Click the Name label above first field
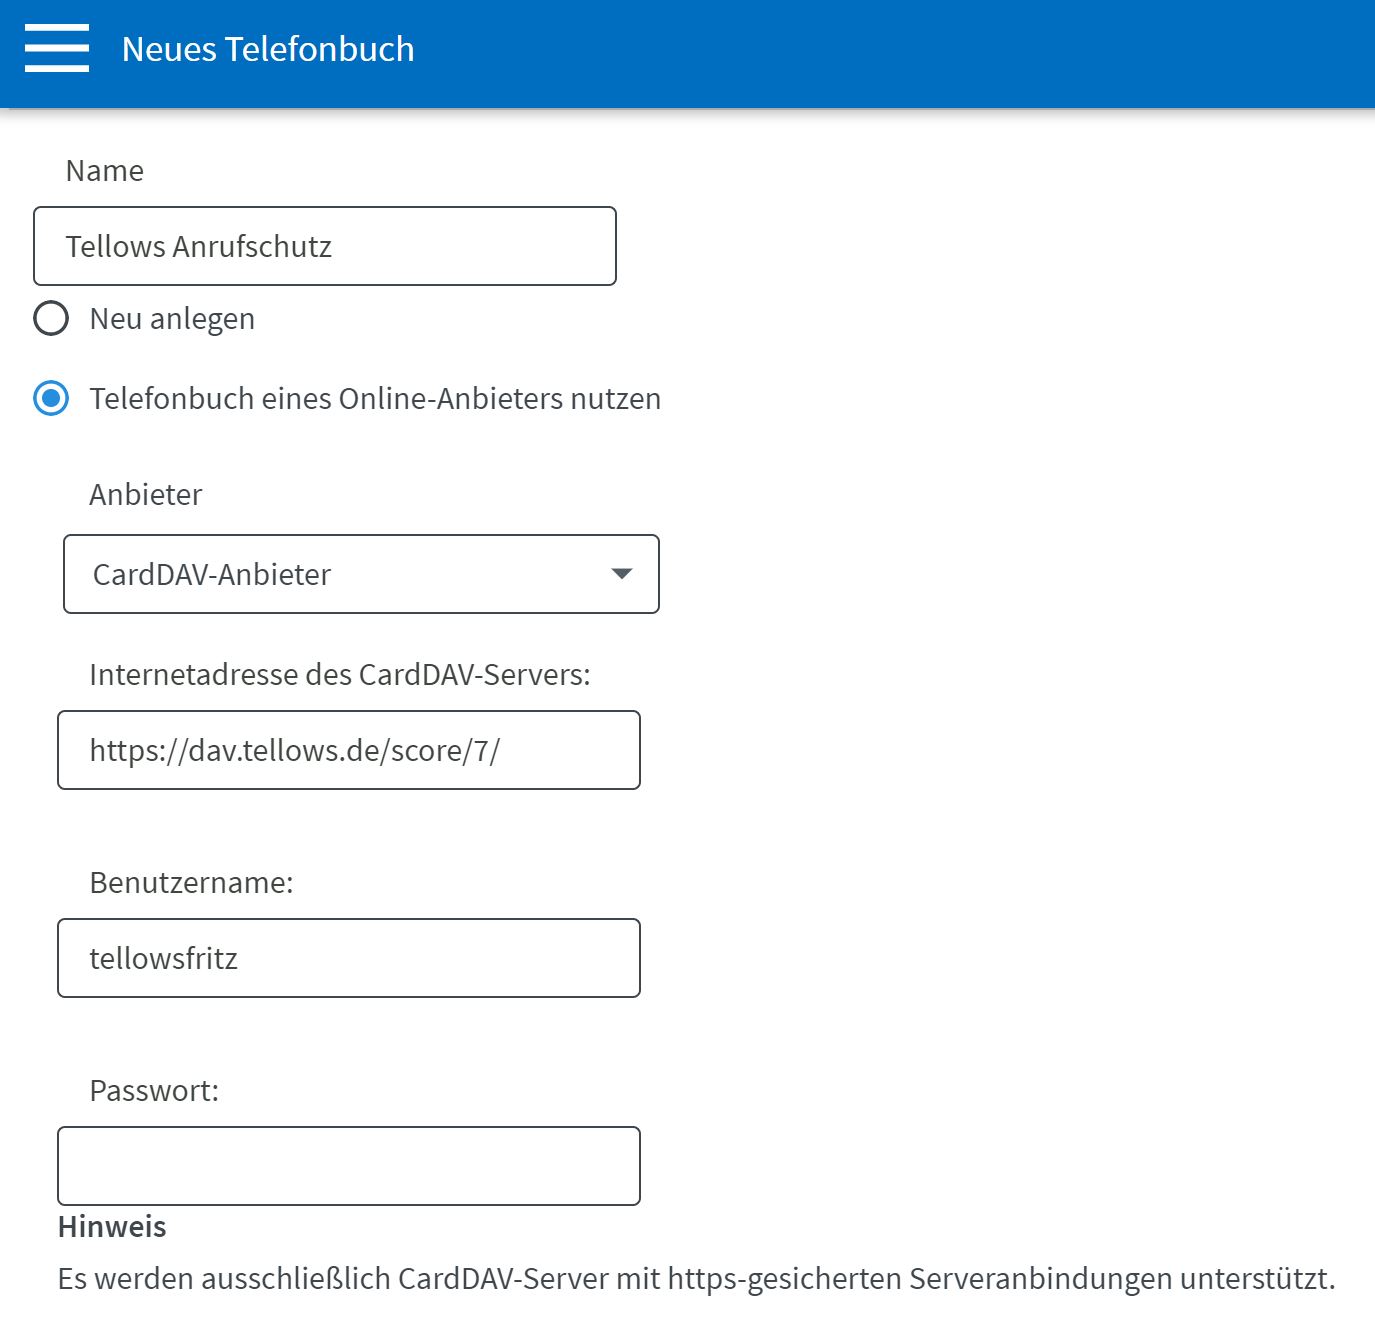 coord(105,171)
